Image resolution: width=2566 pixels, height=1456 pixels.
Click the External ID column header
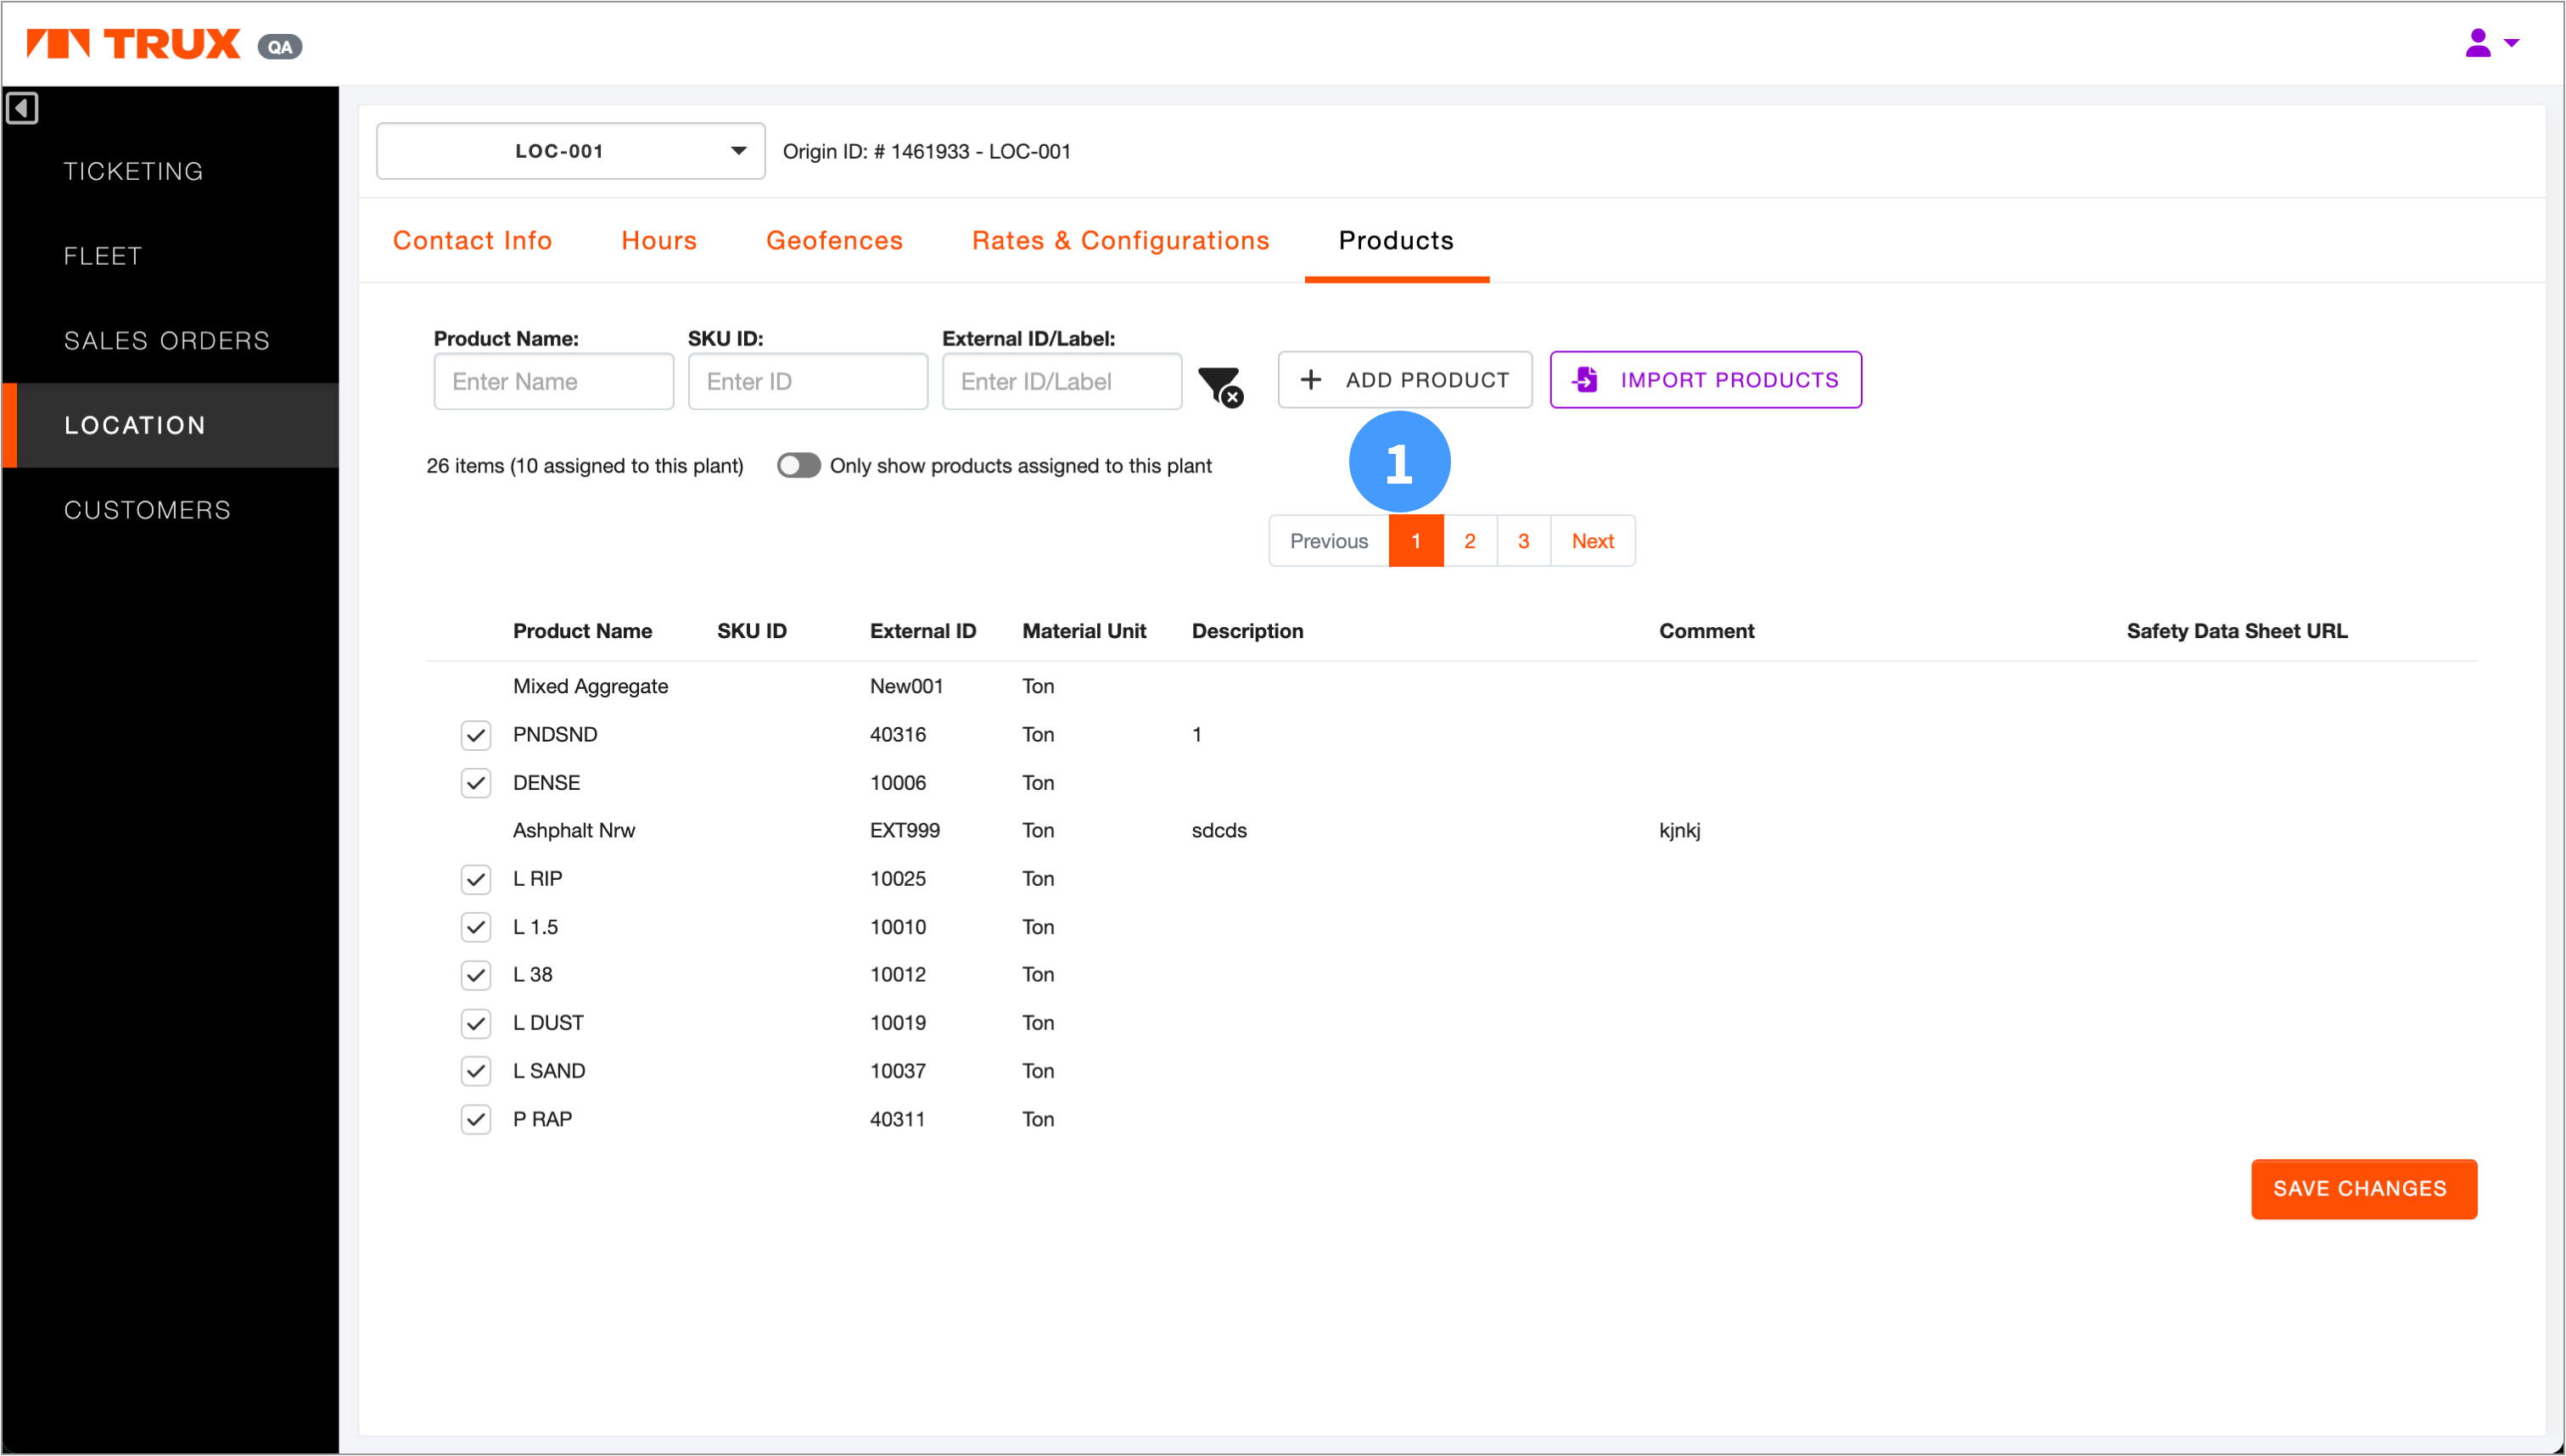pos(922,631)
